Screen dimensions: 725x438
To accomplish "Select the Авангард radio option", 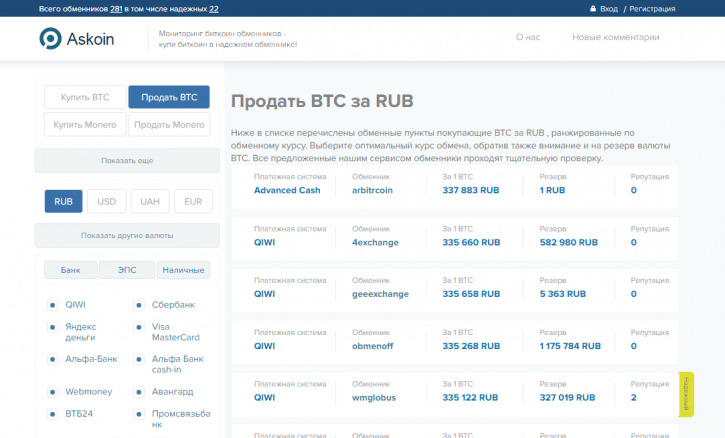I will [139, 392].
